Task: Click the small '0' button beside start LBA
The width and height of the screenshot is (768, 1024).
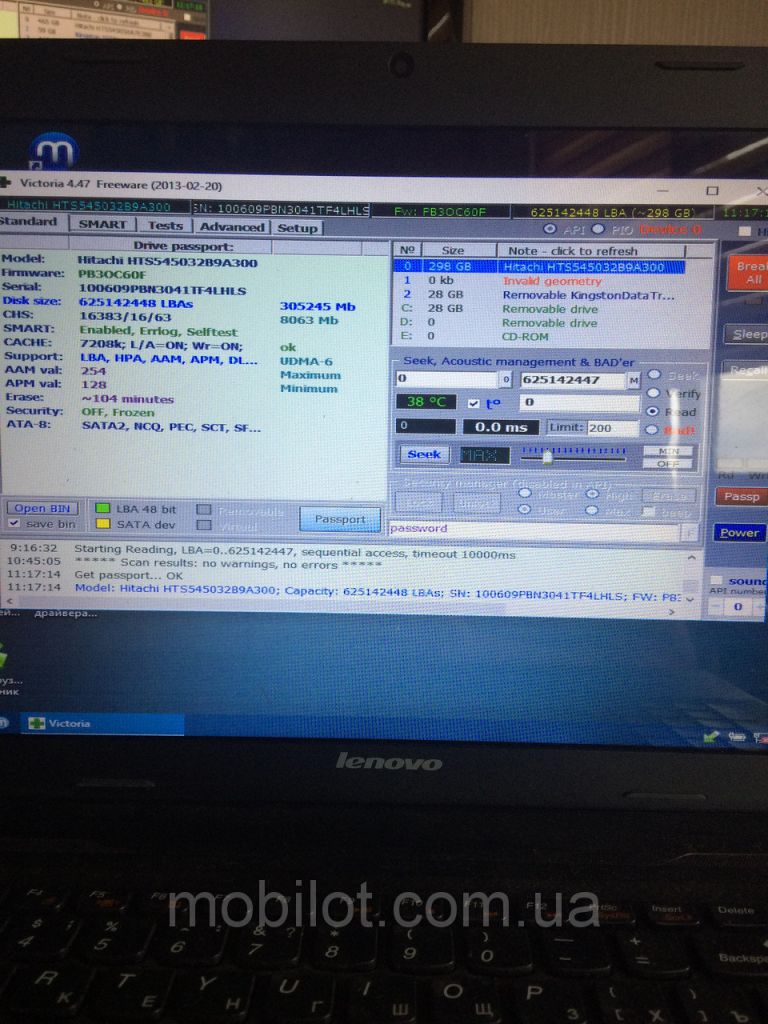Action: pyautogui.click(x=505, y=379)
